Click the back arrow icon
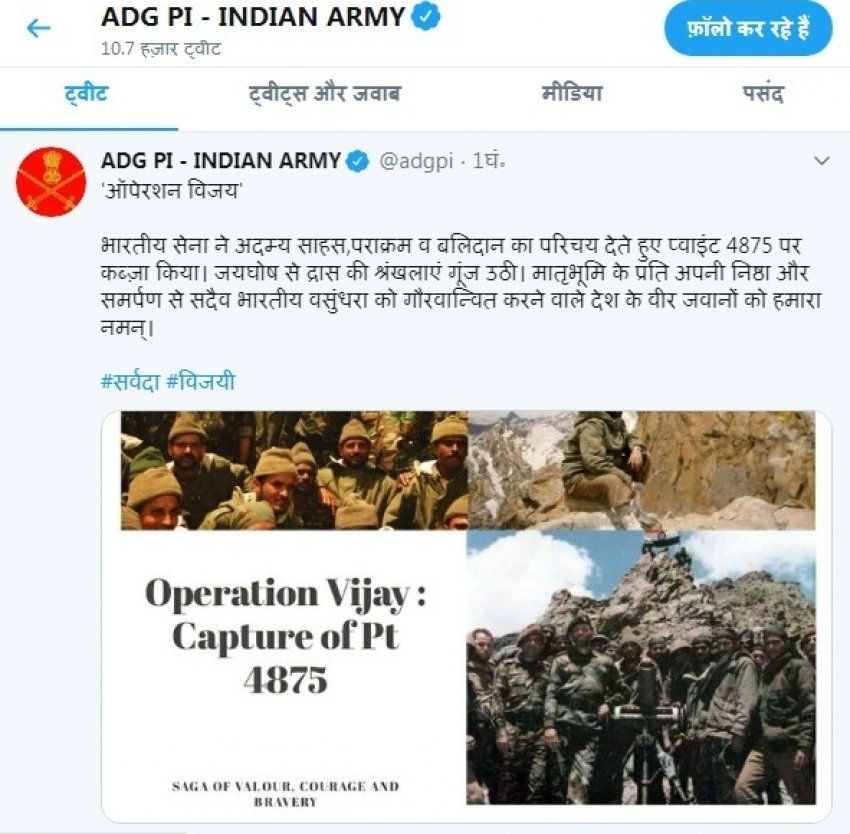The width and height of the screenshot is (850, 834). [x=38, y=28]
